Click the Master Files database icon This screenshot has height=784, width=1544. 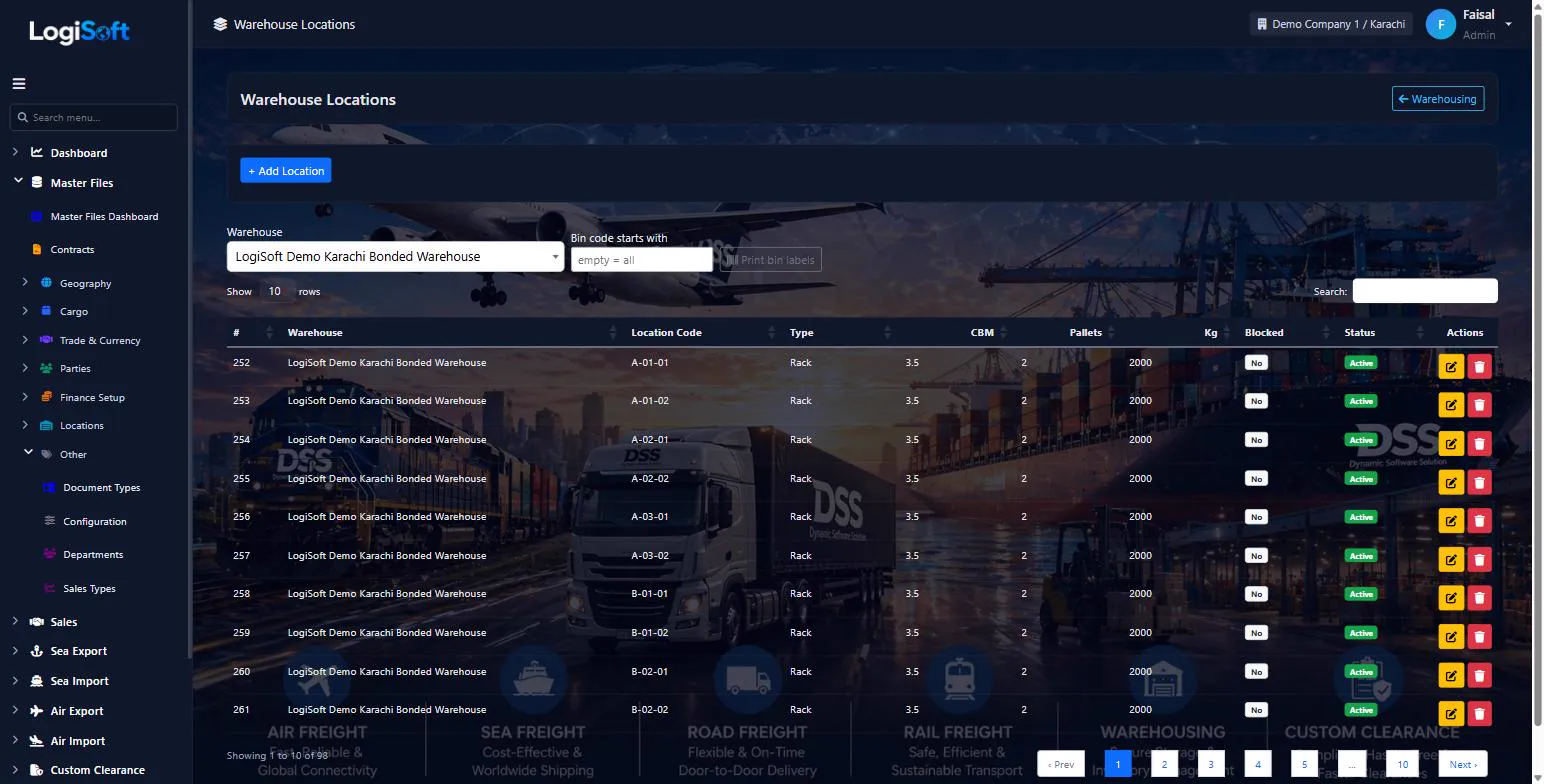coord(37,183)
